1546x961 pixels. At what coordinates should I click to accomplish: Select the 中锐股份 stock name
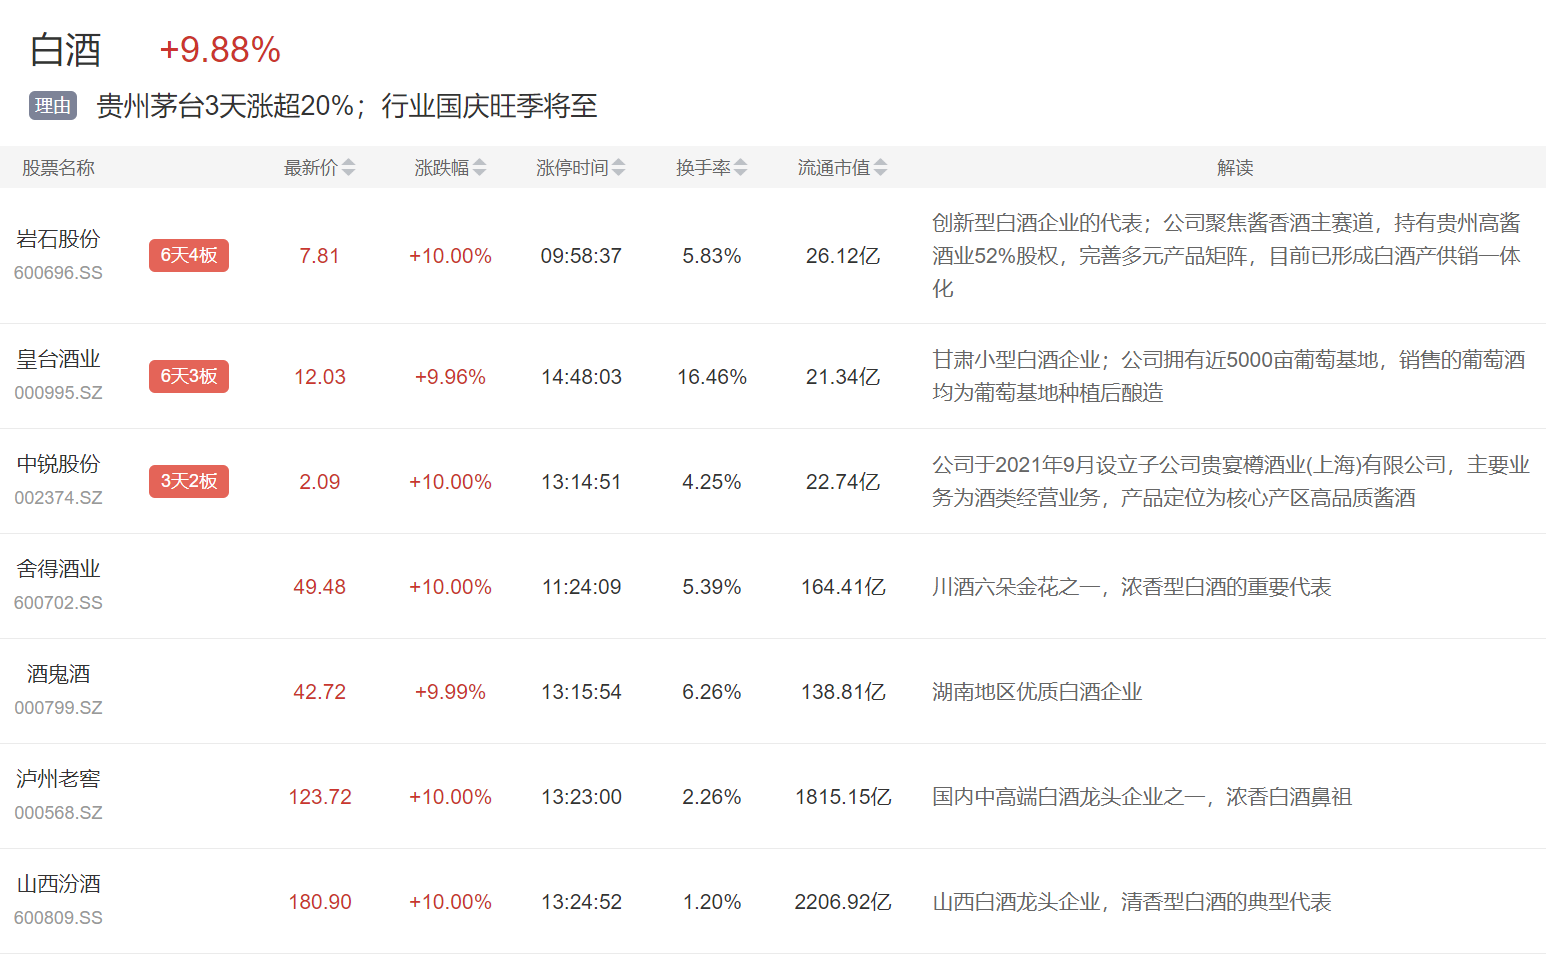(58, 465)
